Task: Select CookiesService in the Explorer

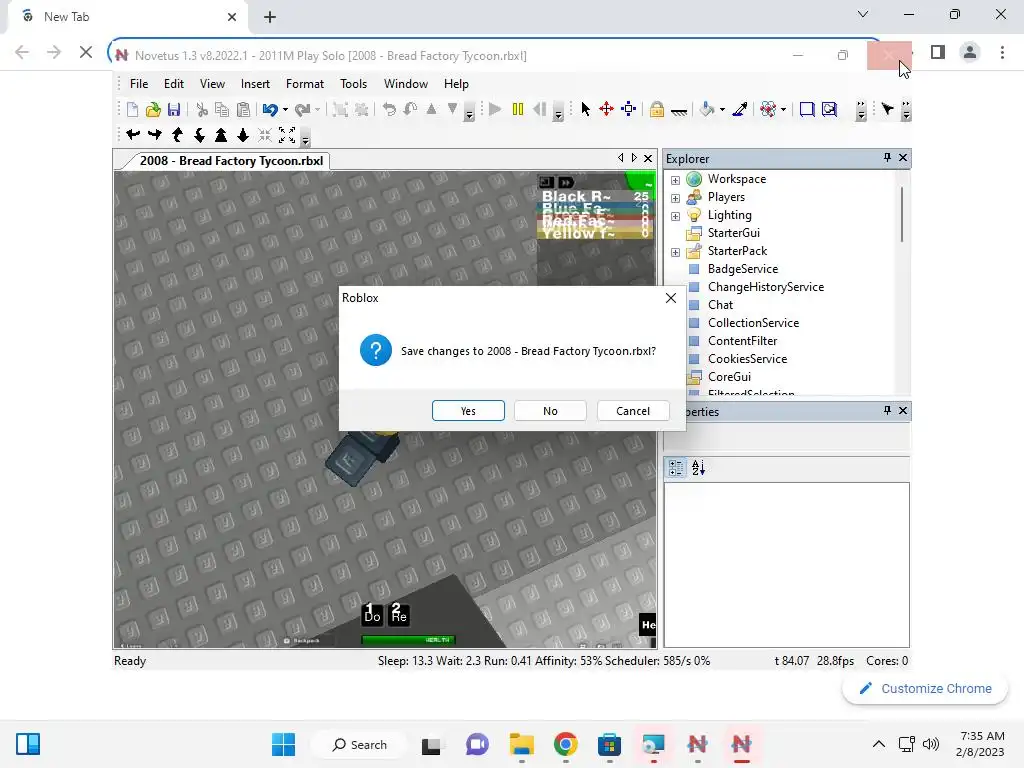Action: tap(747, 359)
